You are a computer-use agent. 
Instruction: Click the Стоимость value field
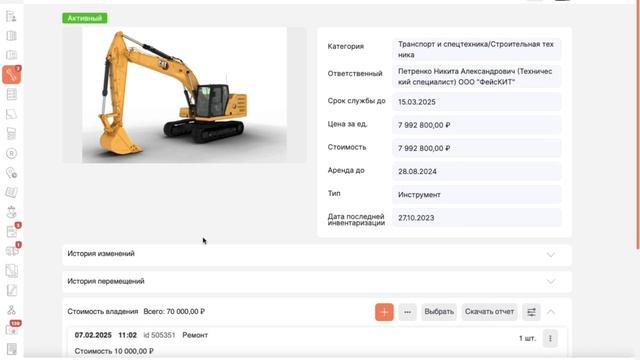pyautogui.click(x=476, y=148)
